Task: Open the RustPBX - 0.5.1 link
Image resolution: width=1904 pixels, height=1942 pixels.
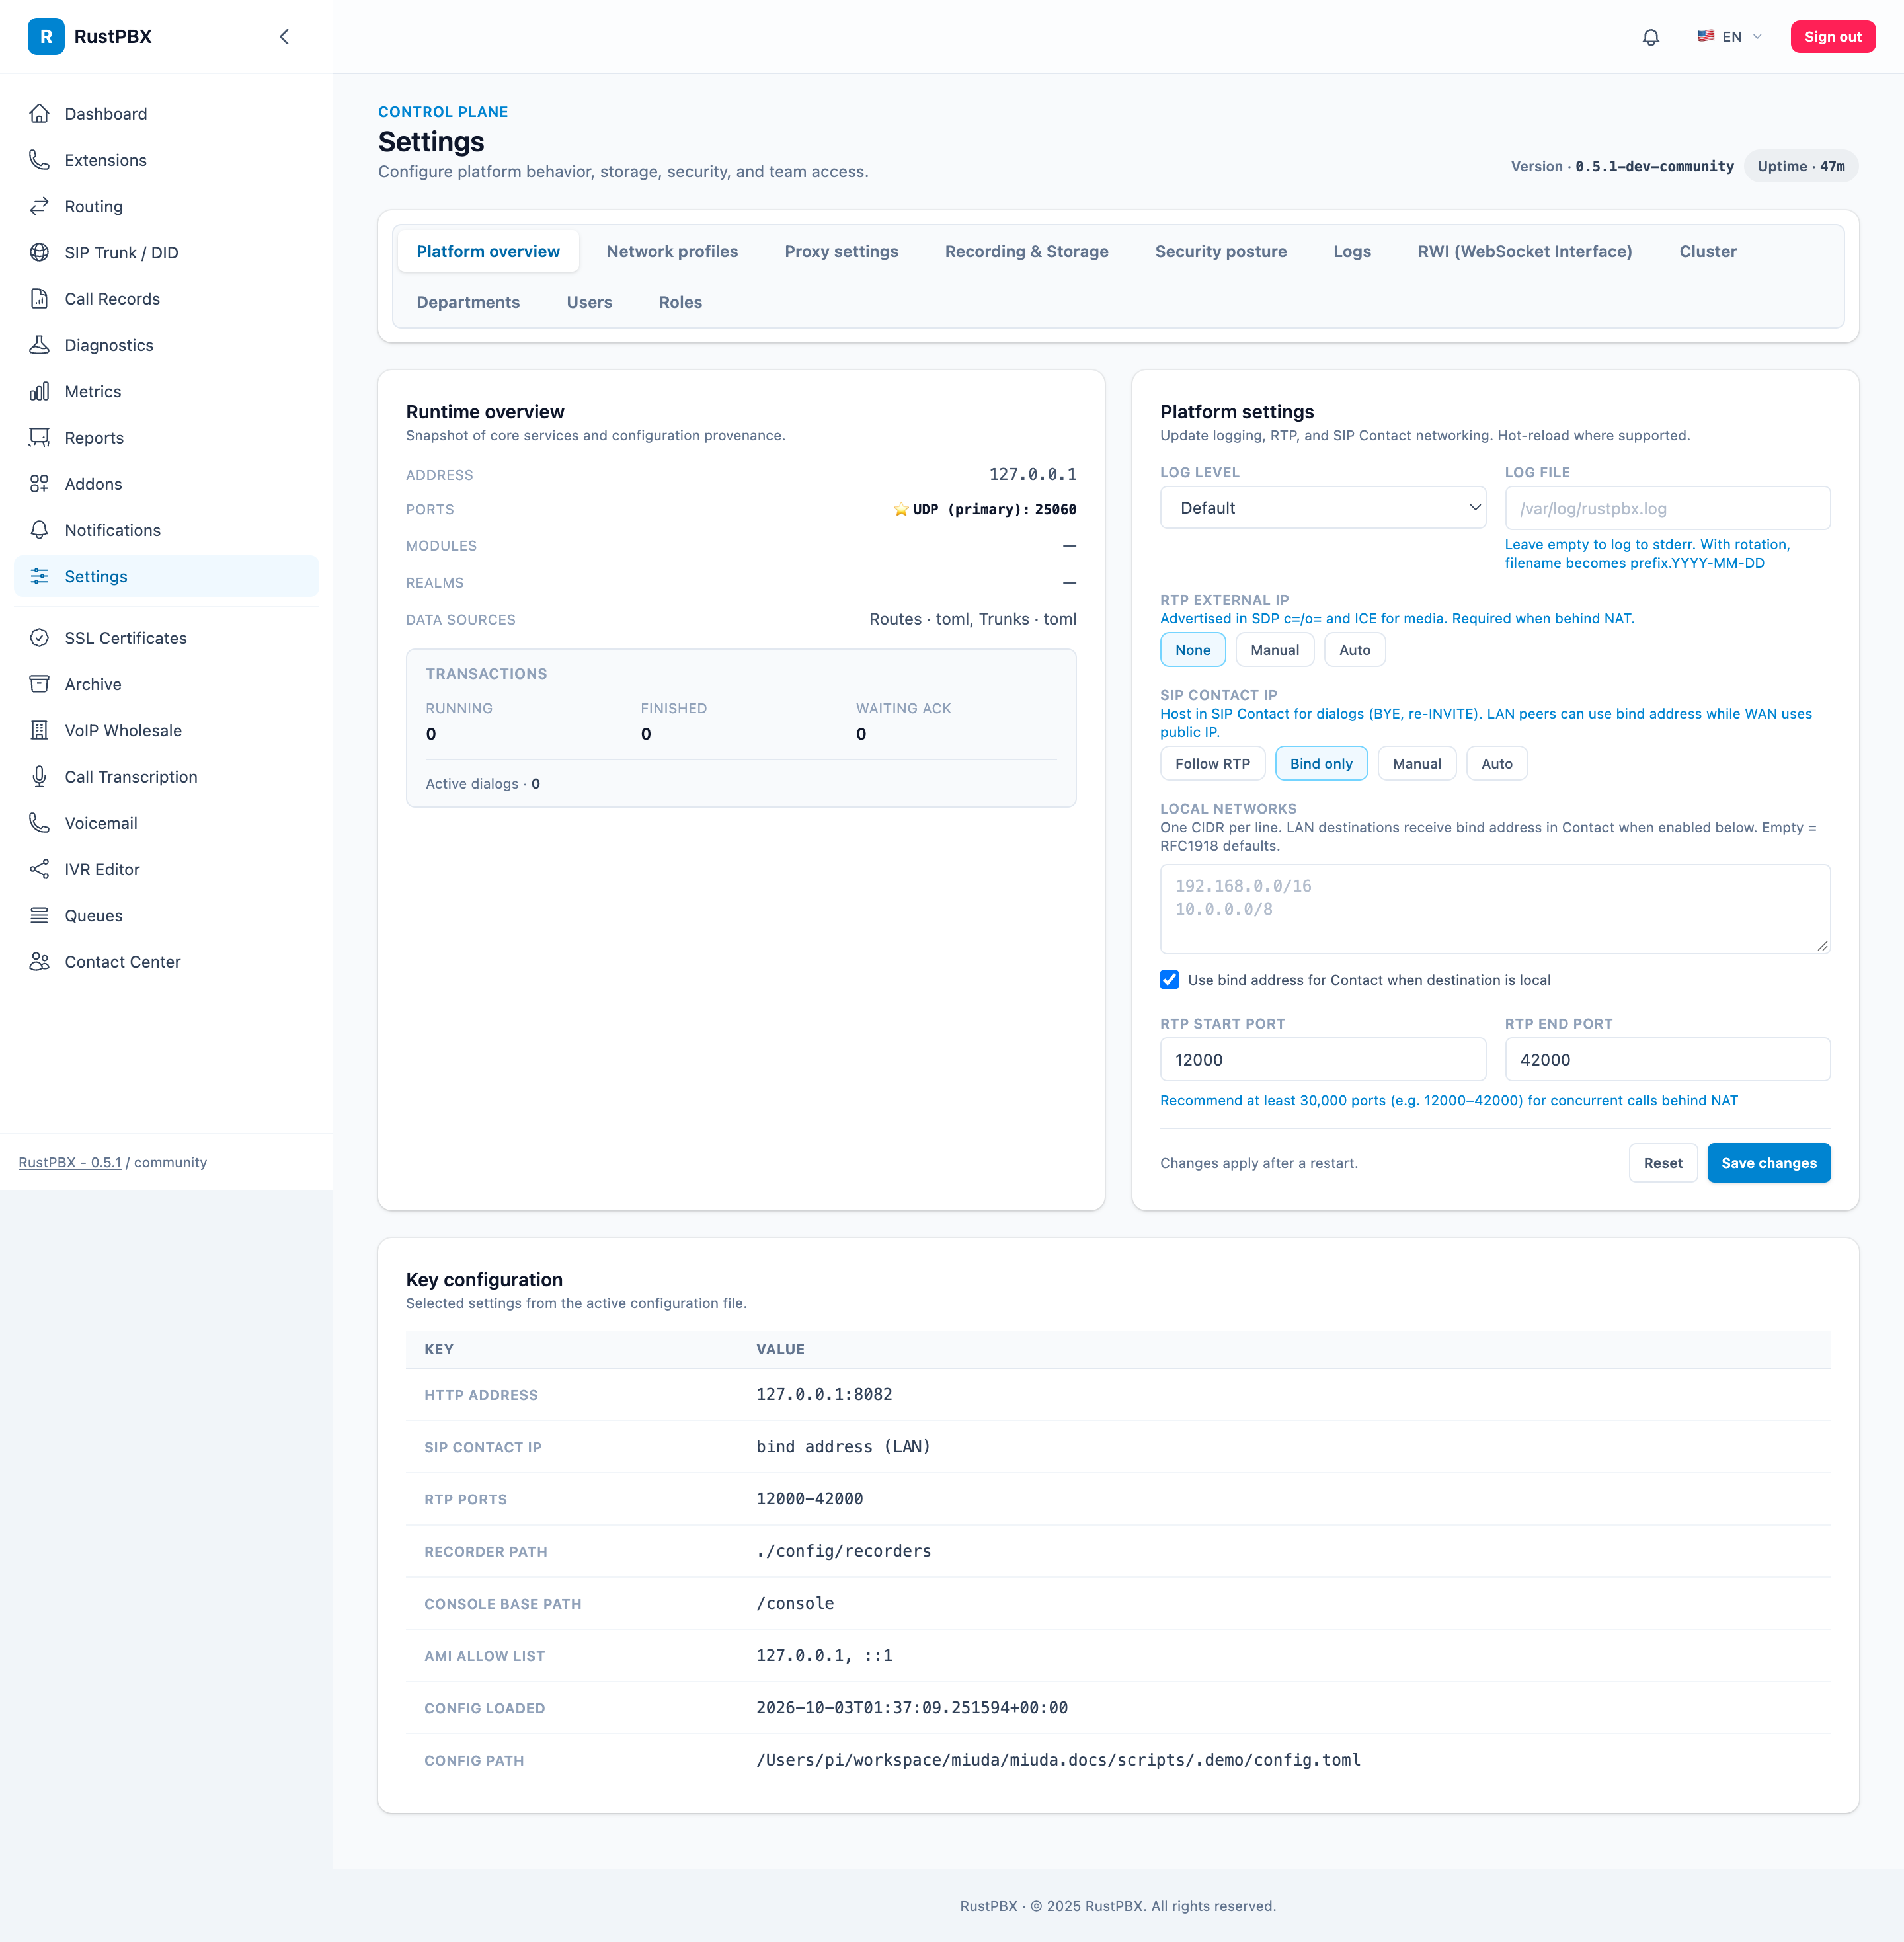Action: pos(69,1163)
